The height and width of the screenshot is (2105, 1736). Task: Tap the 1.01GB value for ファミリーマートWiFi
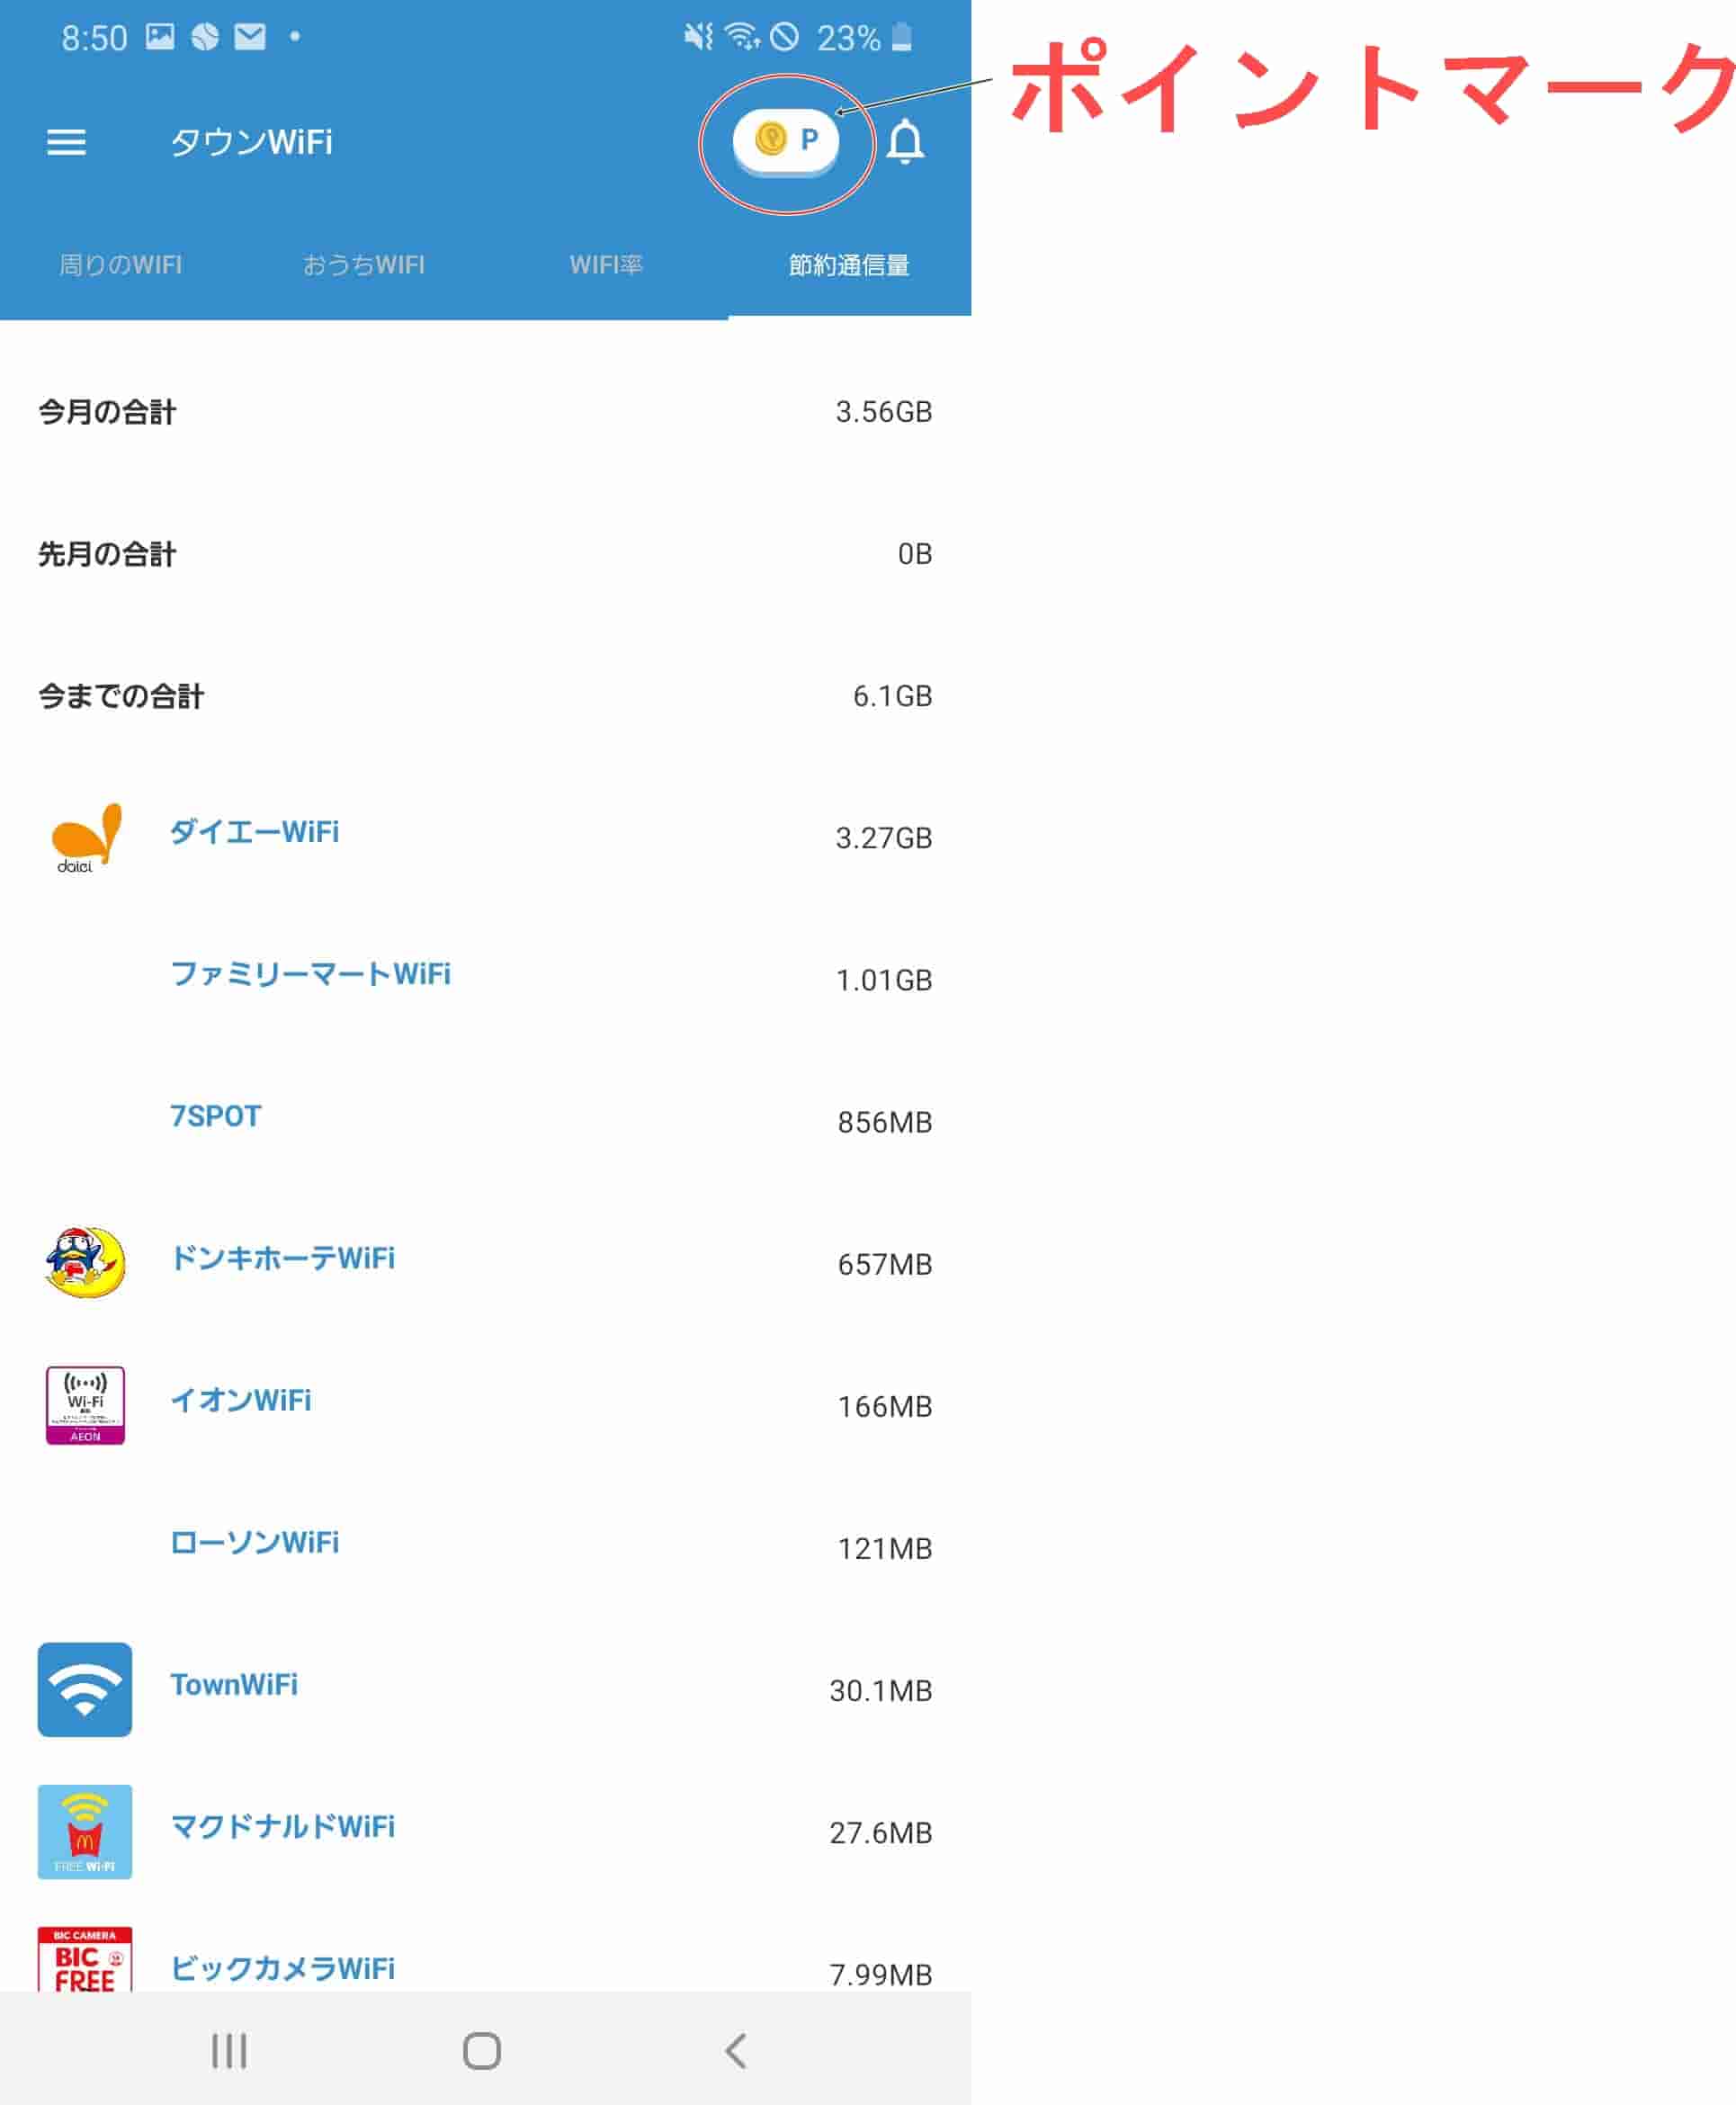point(884,980)
